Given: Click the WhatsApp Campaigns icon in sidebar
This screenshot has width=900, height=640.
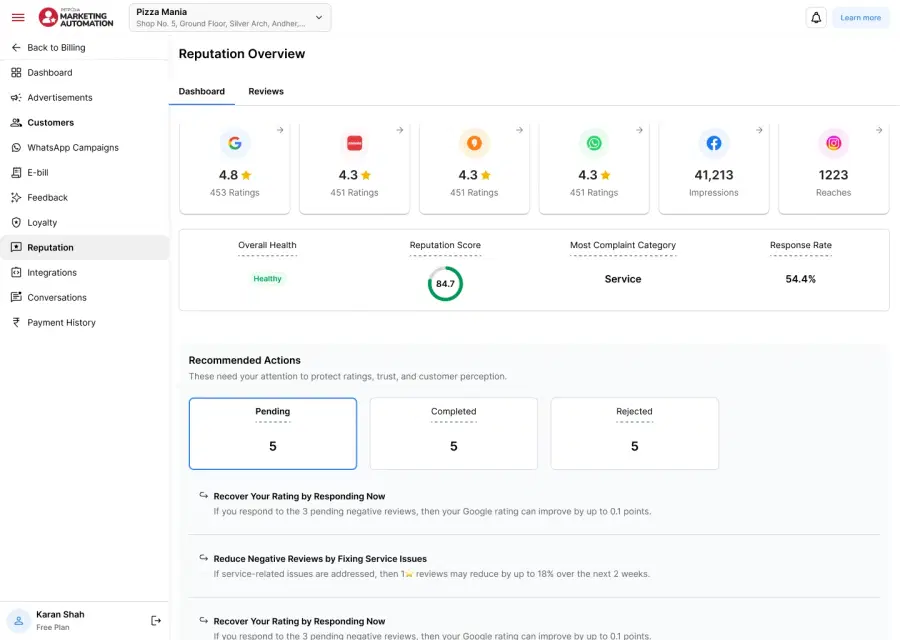Looking at the screenshot, I should tap(16, 148).
